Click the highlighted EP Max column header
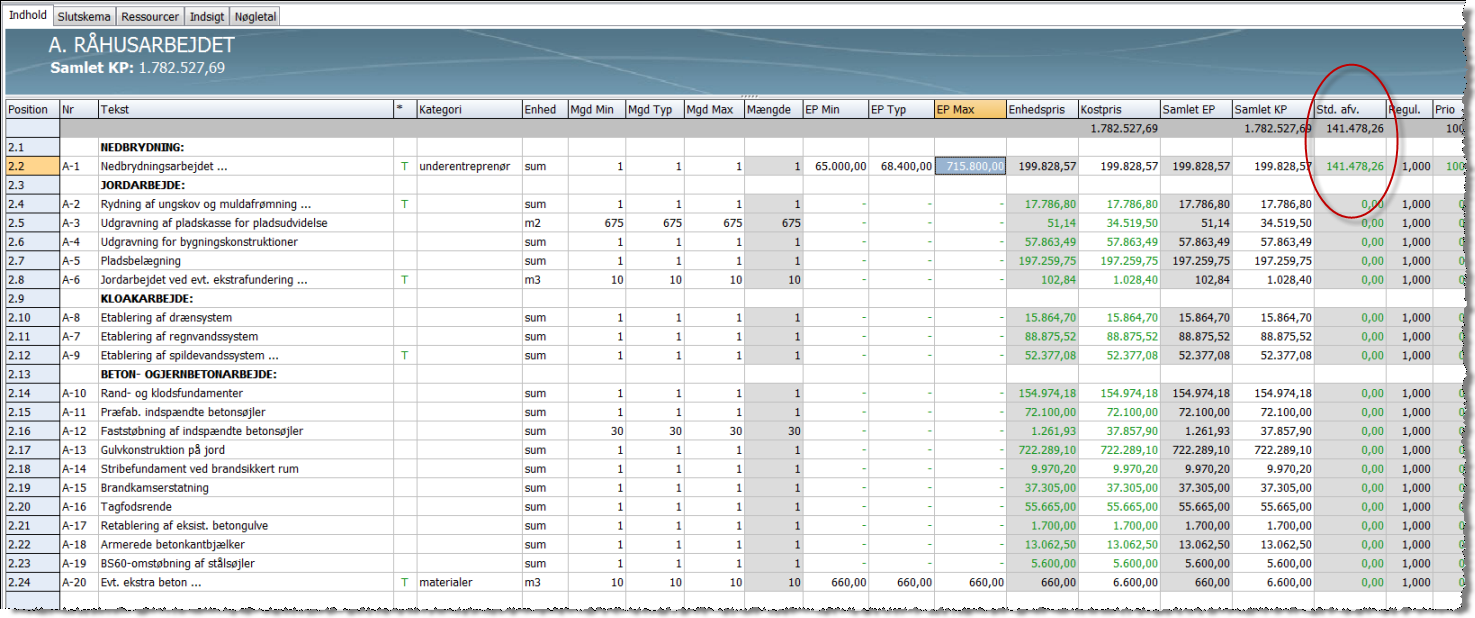Image resolution: width=1475 pixels, height=618 pixels. pos(970,109)
